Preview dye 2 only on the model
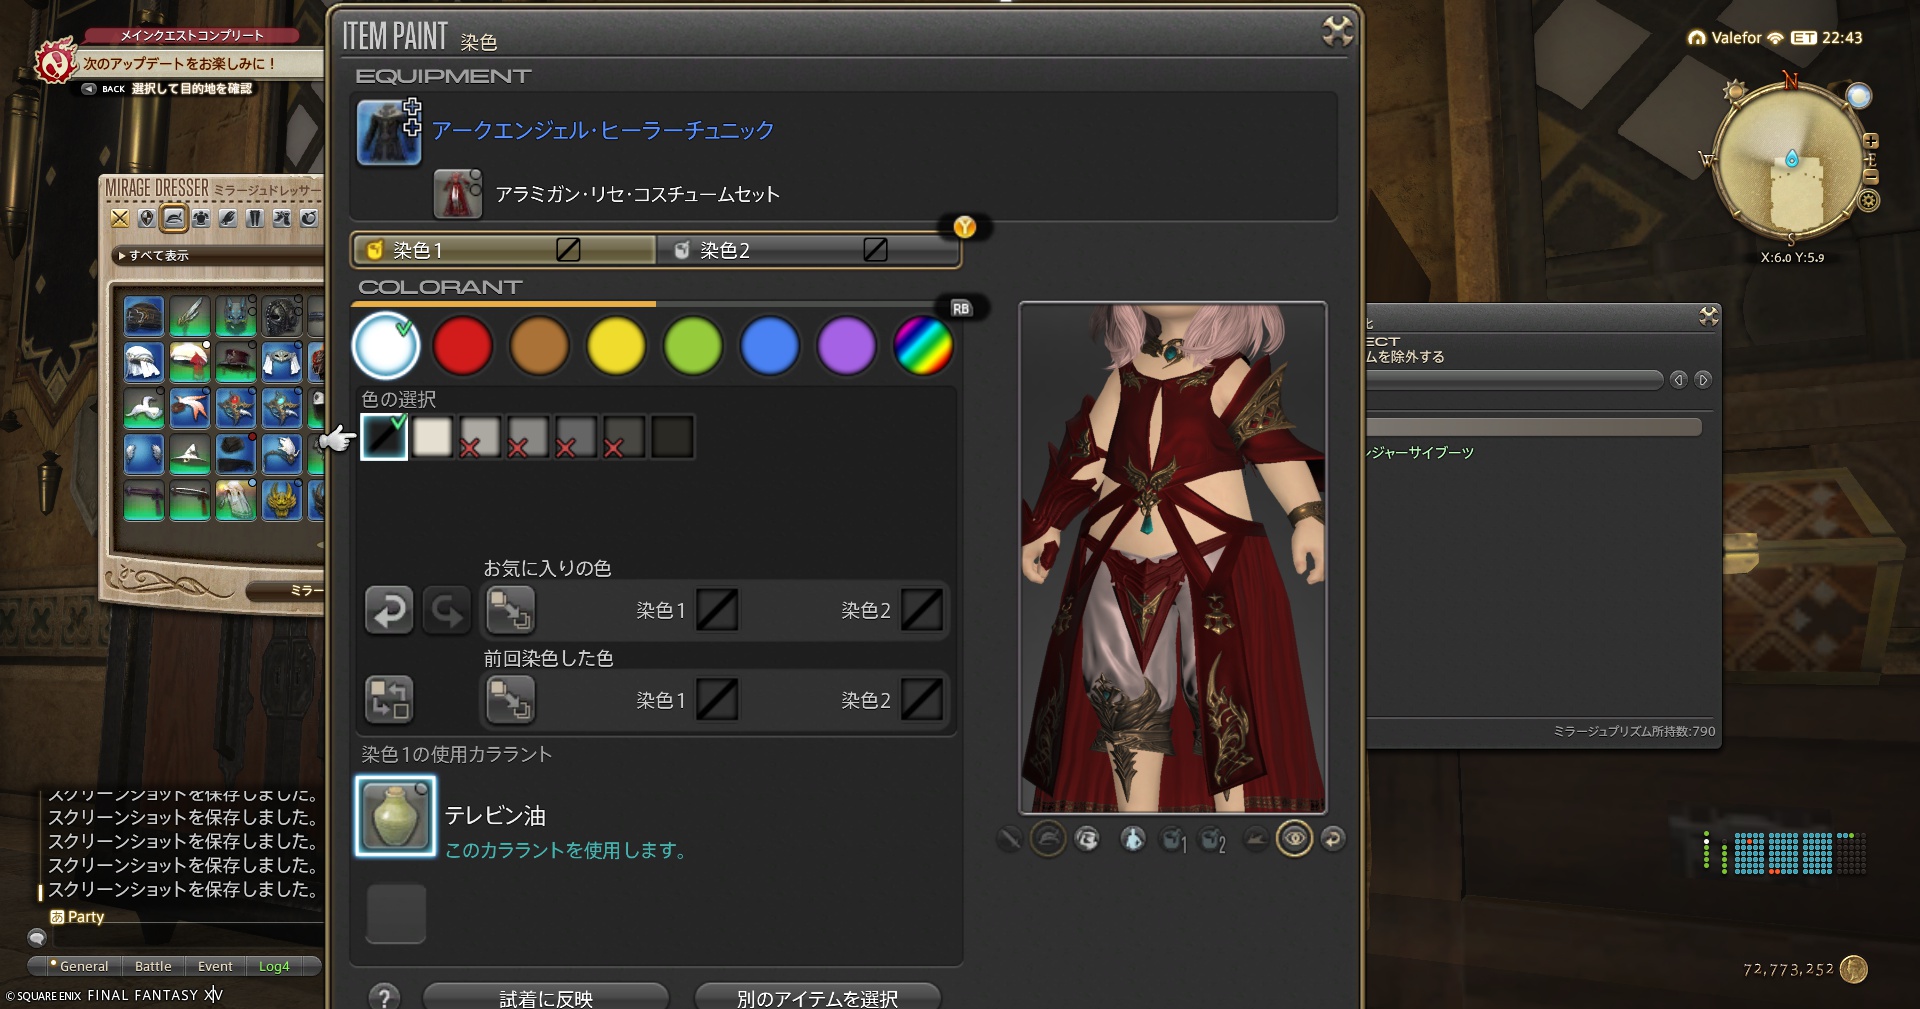The image size is (1920, 1009). click(1212, 840)
